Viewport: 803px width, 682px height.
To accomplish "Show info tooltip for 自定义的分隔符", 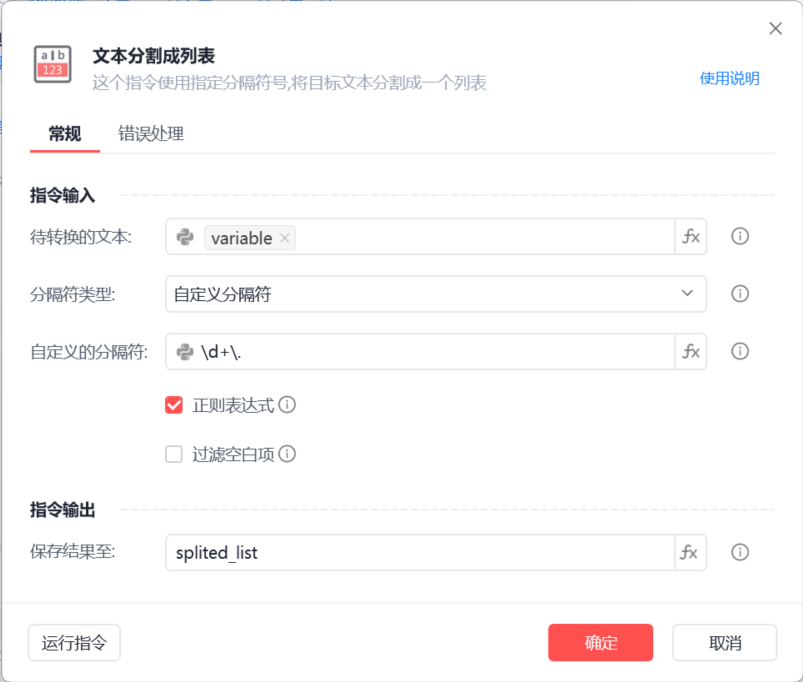I will coord(739,351).
